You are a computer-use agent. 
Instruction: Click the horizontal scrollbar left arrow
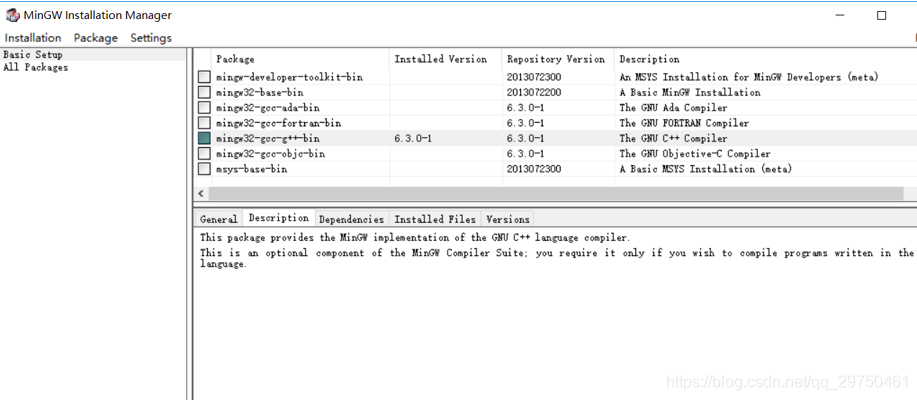pos(201,193)
